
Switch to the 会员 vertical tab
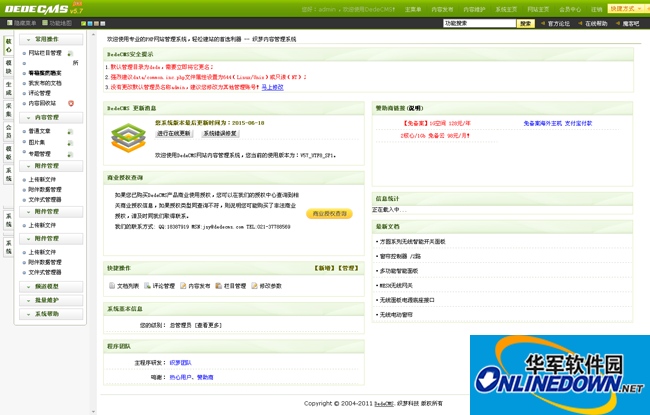click(x=8, y=131)
